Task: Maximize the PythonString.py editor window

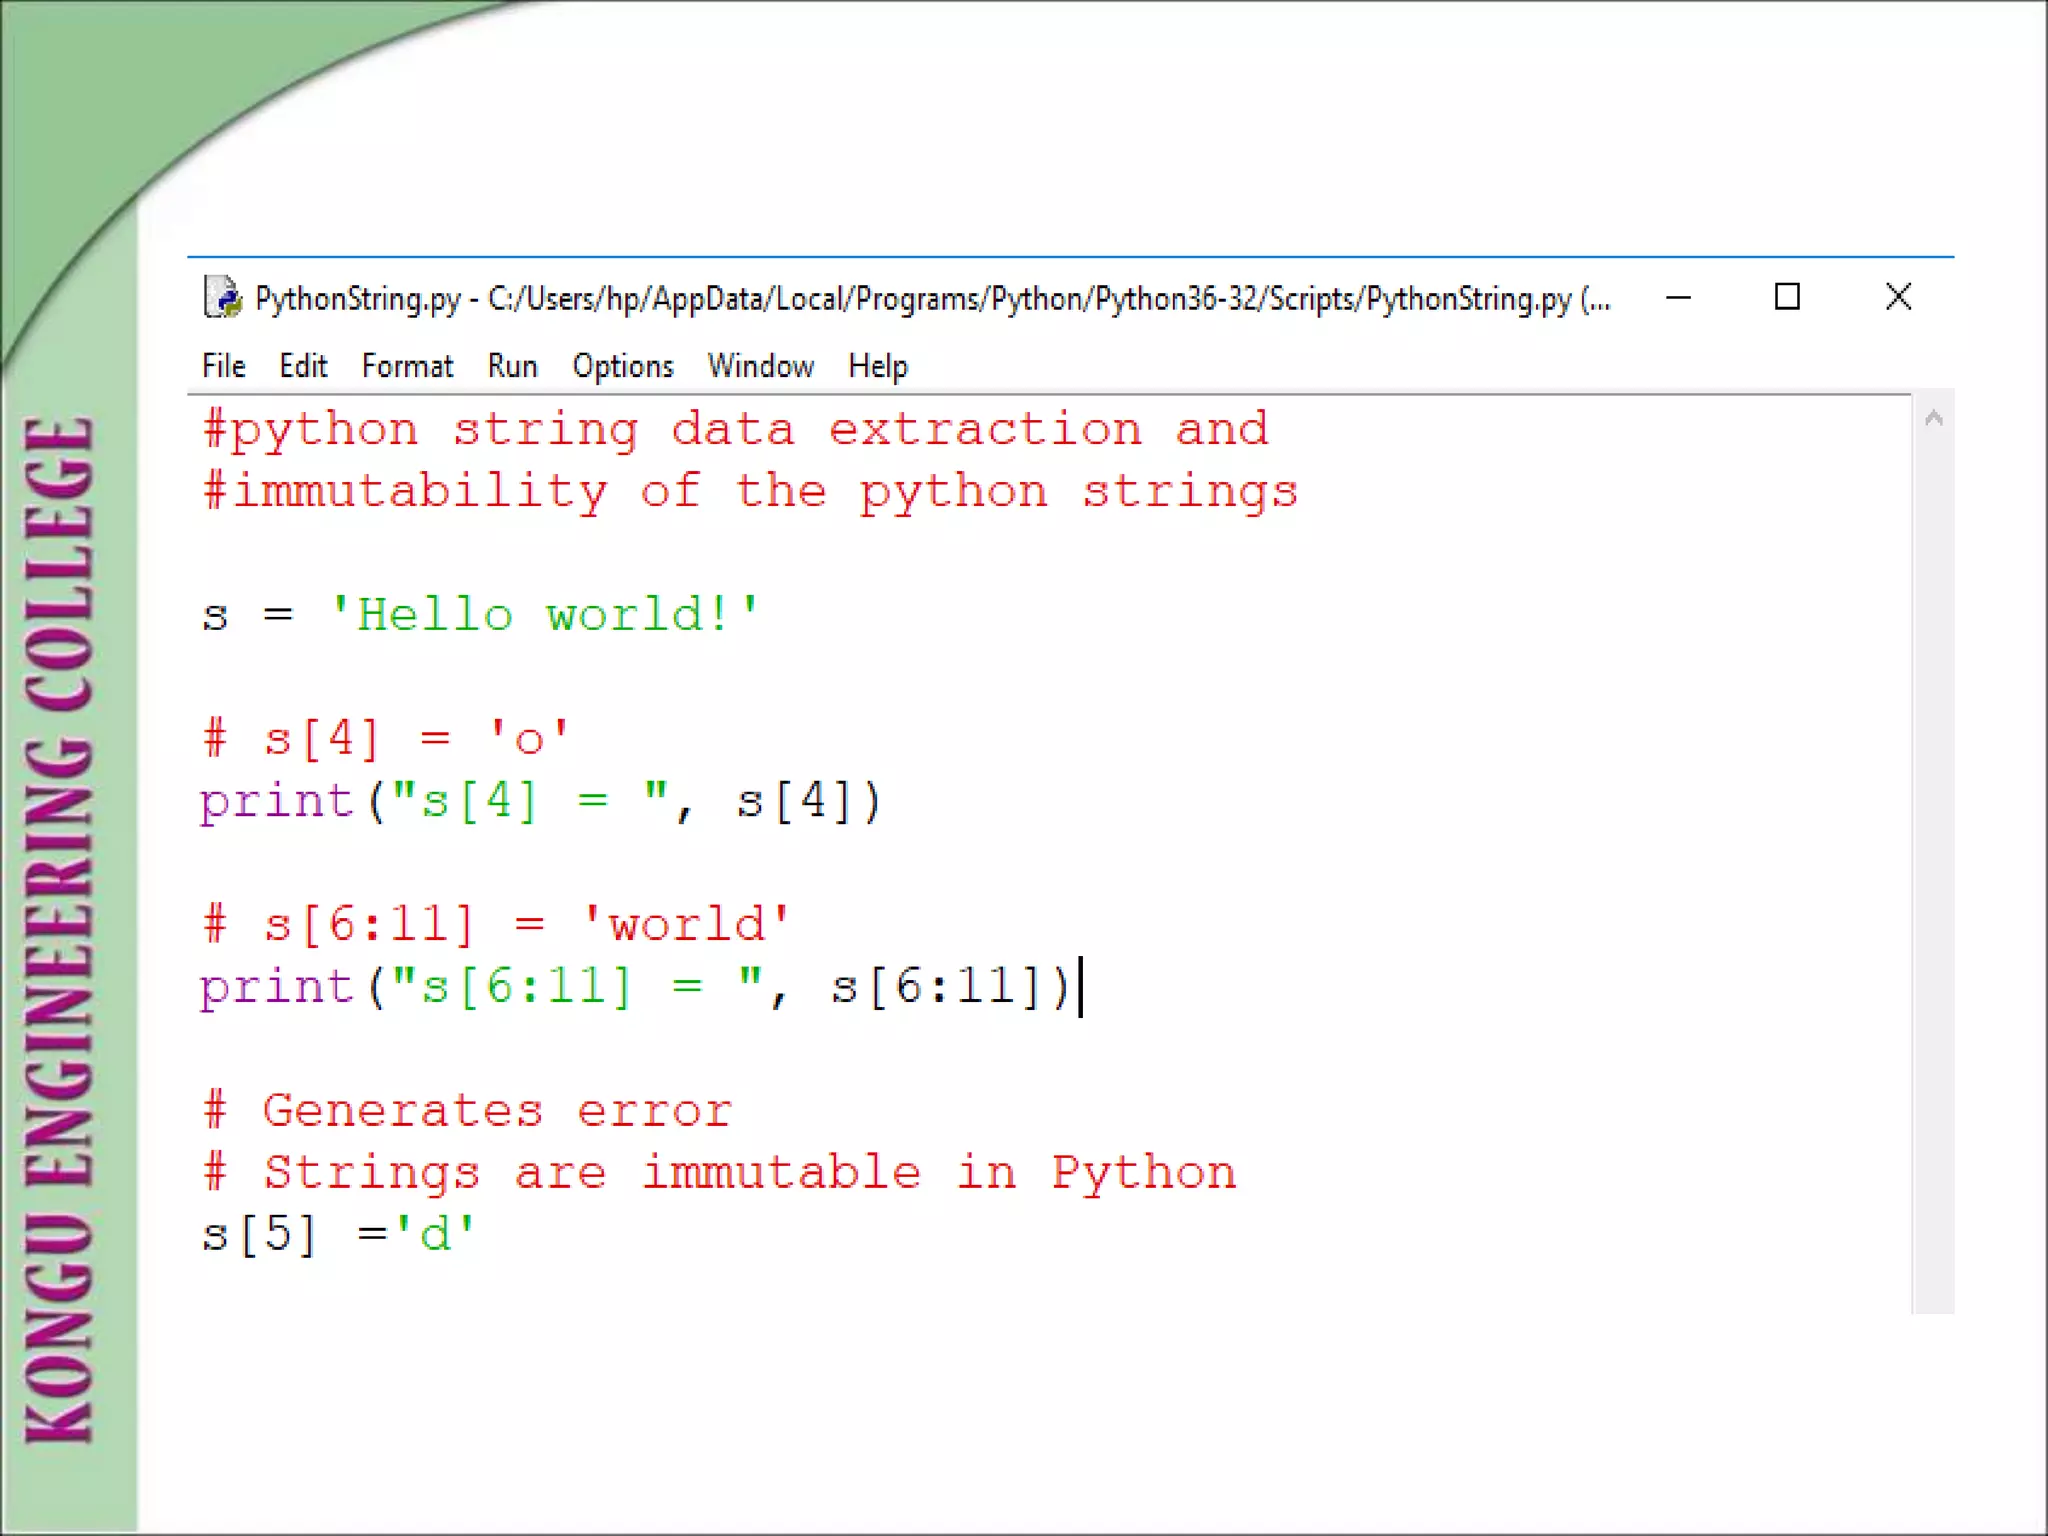Action: [1787, 297]
